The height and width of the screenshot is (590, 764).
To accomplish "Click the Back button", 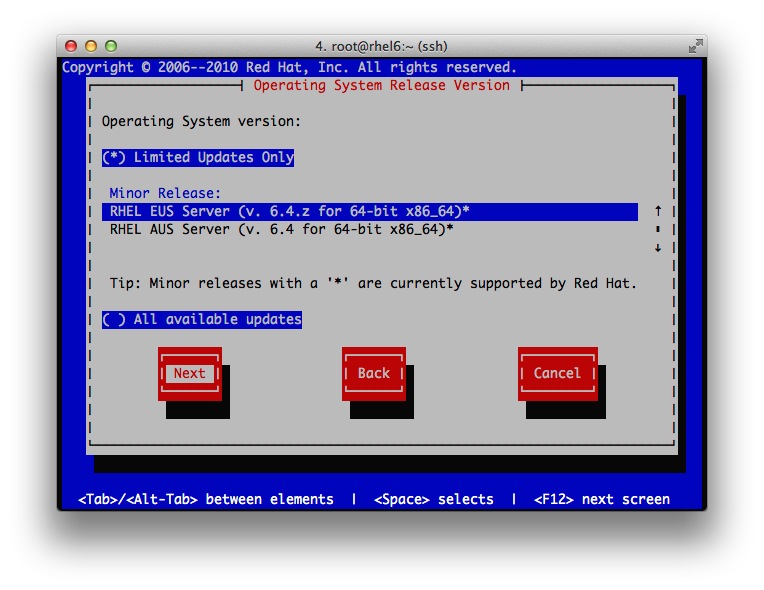I will [374, 374].
